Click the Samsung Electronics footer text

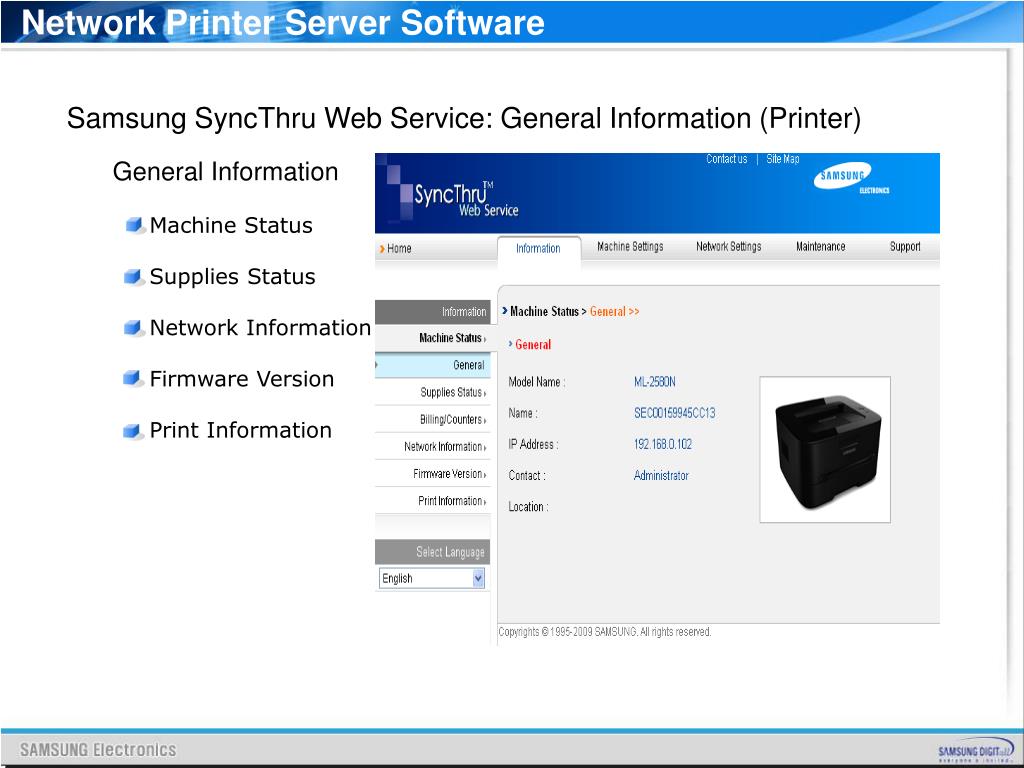click(x=98, y=750)
